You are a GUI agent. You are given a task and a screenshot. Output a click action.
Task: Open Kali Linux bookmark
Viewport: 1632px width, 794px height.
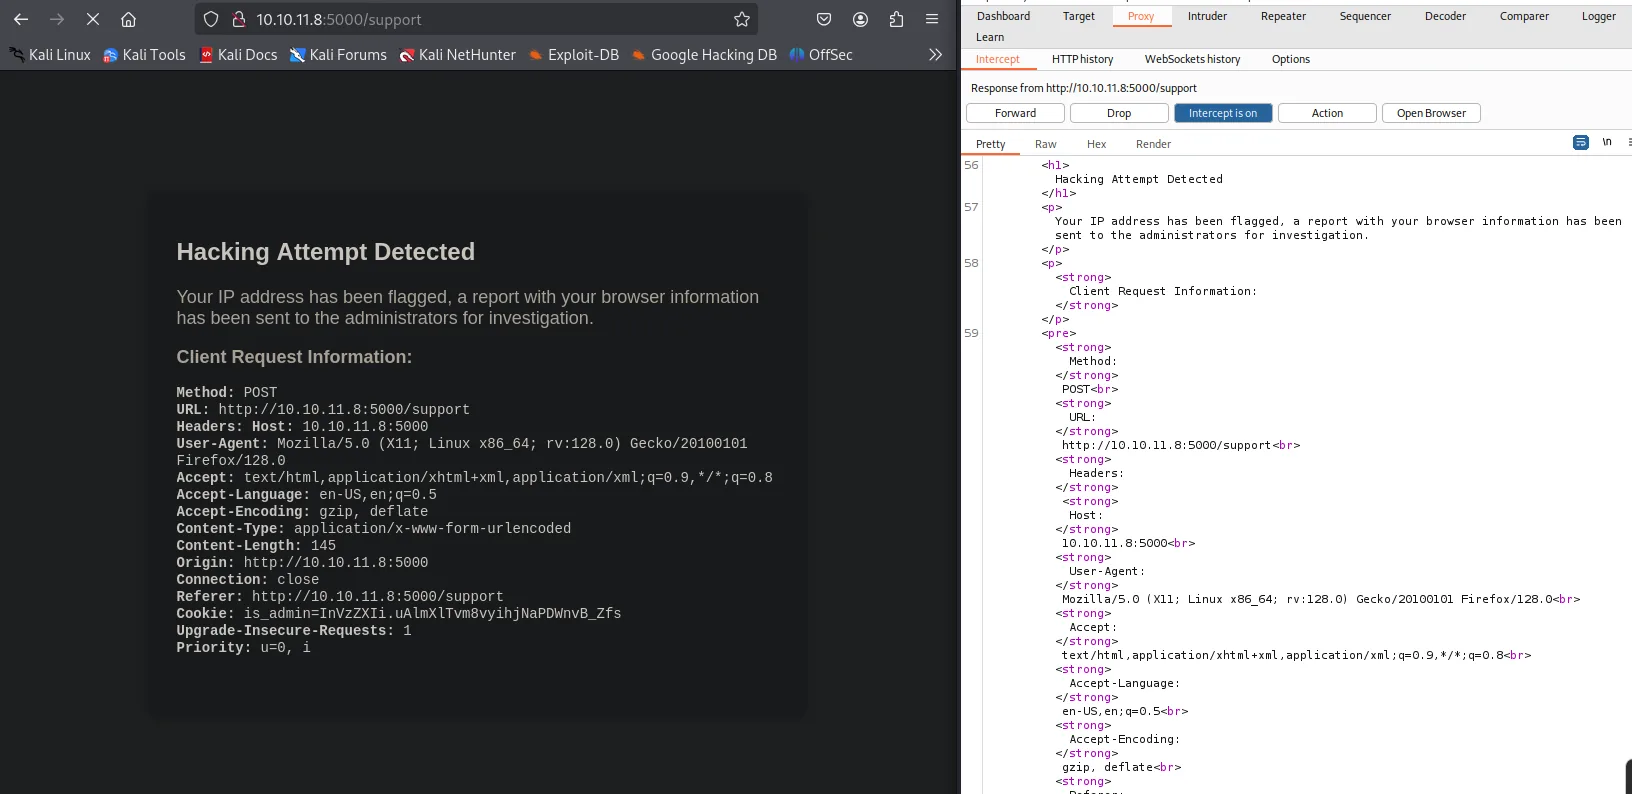(50, 55)
